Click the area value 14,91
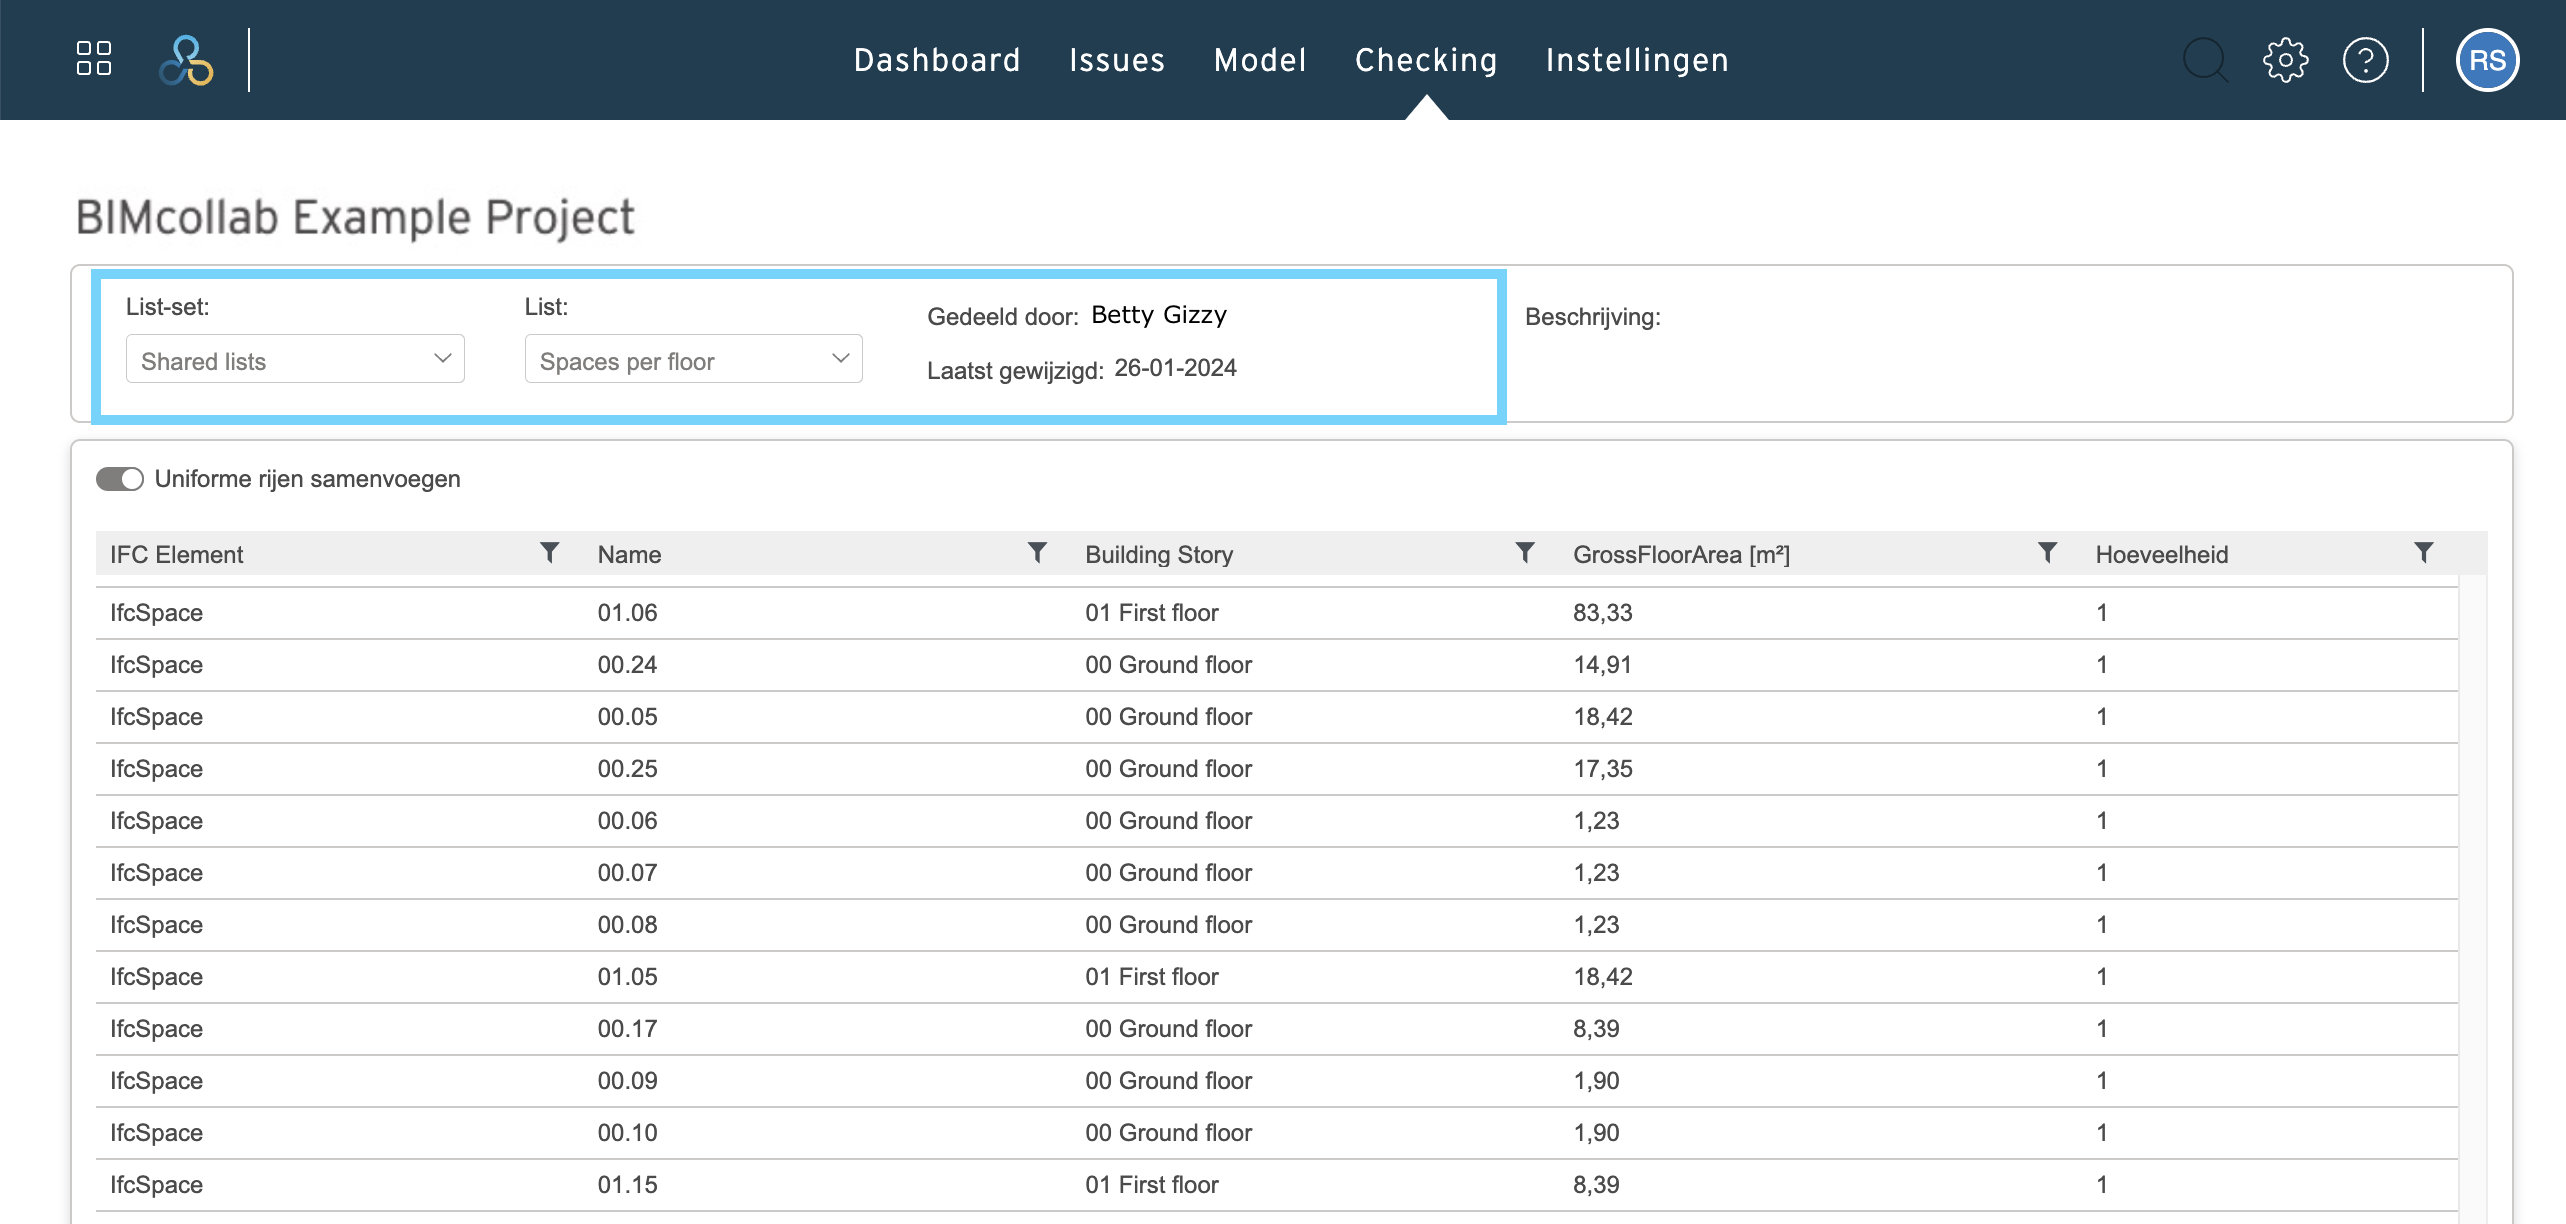 point(1602,665)
